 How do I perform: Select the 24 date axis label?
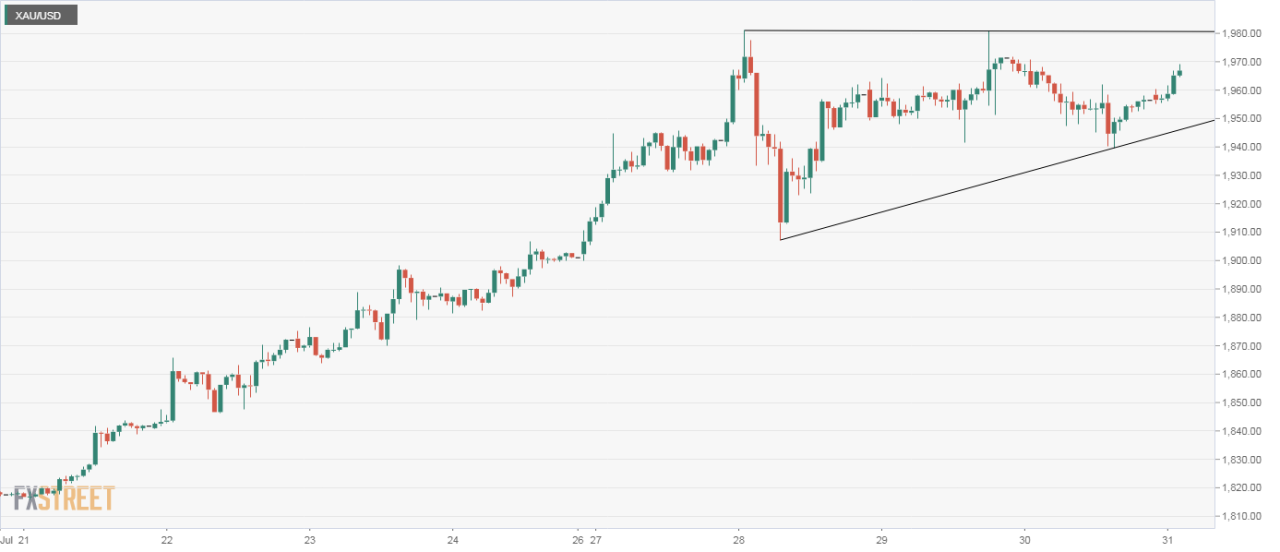click(452, 535)
